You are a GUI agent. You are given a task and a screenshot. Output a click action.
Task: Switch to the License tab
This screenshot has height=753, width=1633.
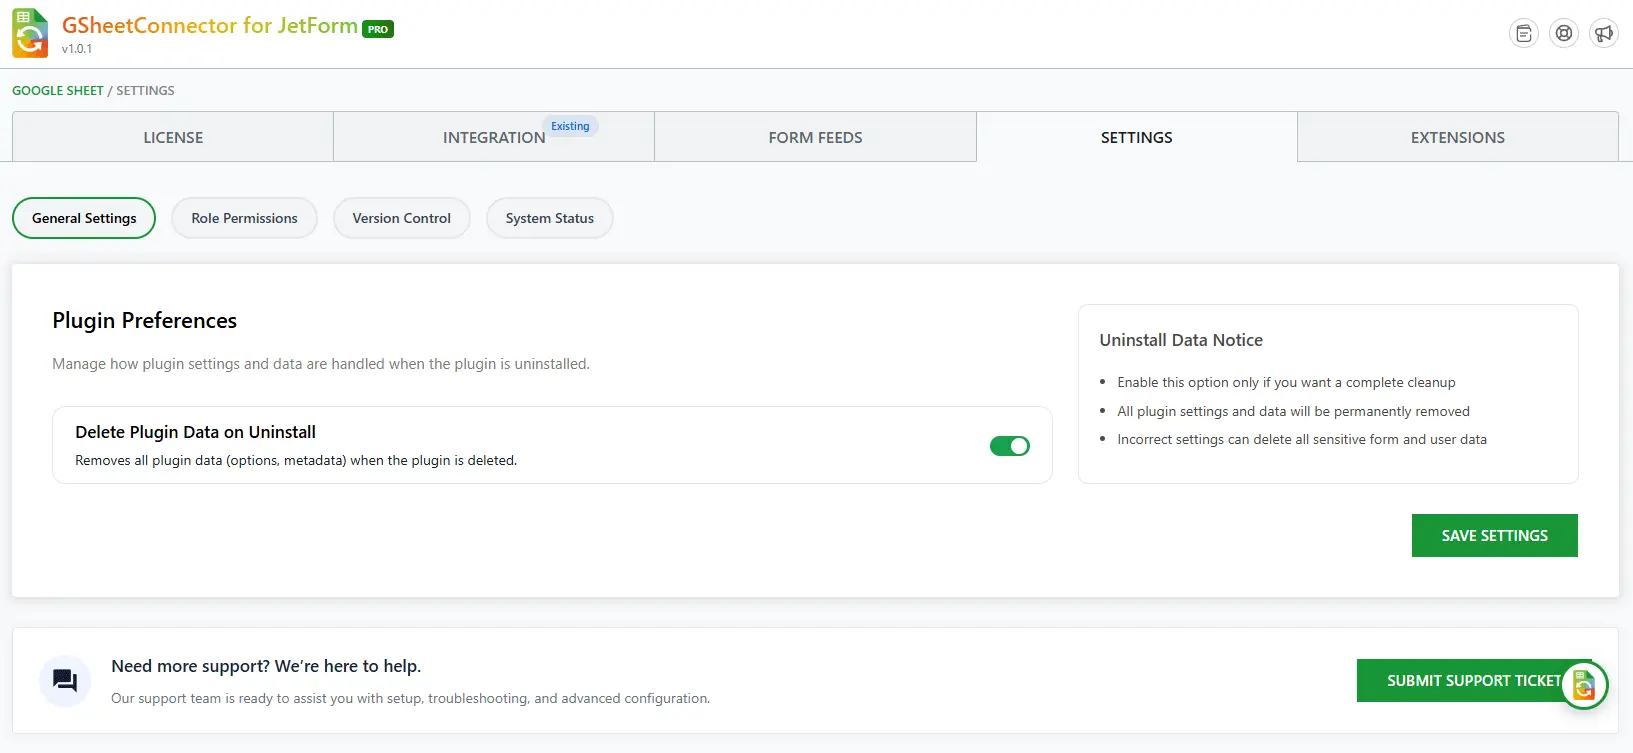point(173,137)
